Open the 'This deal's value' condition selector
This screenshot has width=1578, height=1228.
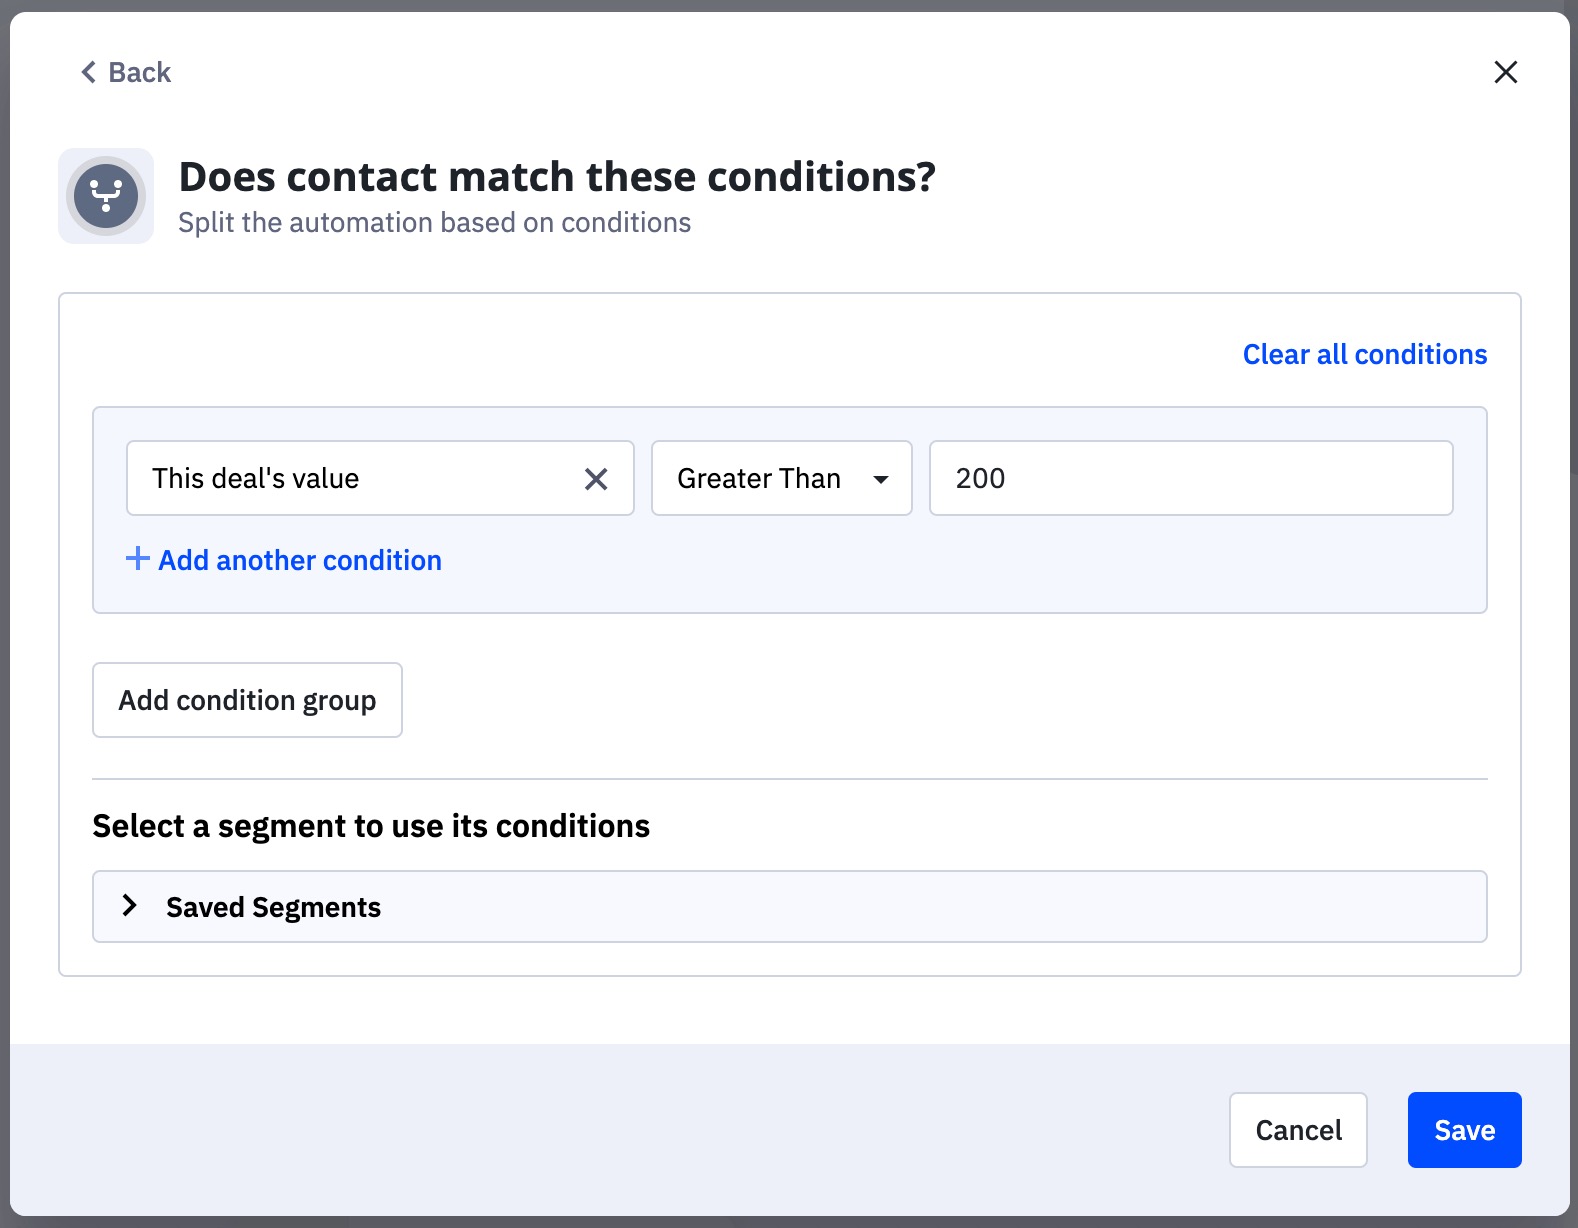pyautogui.click(x=350, y=478)
